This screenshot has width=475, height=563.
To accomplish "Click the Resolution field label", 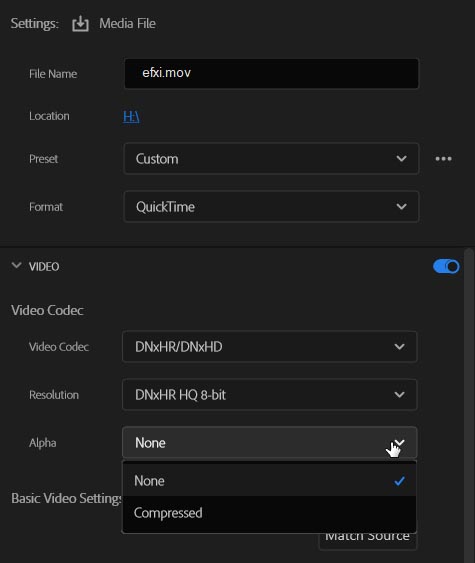I will coord(54,395).
